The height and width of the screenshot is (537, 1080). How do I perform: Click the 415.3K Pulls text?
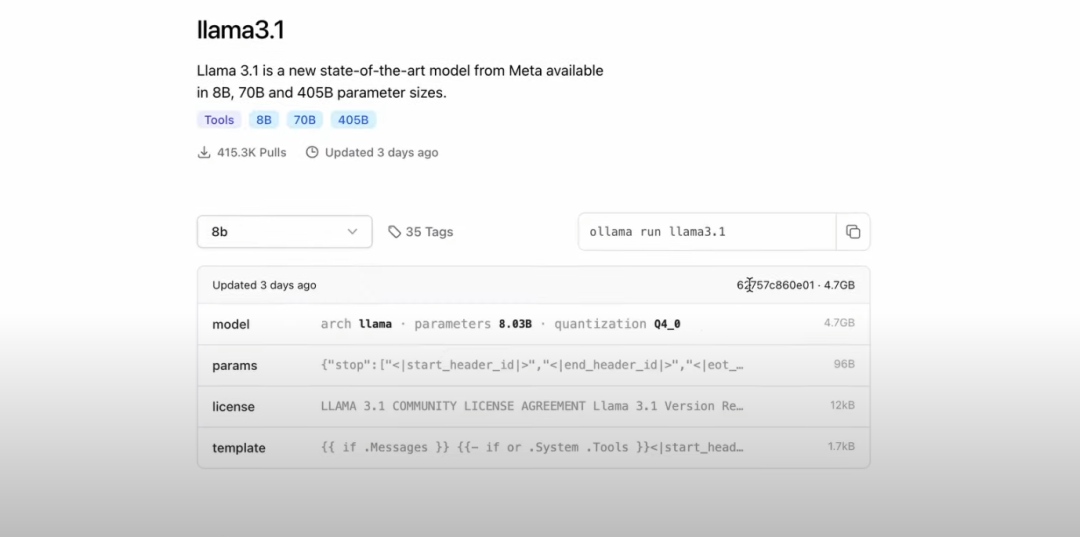click(251, 152)
